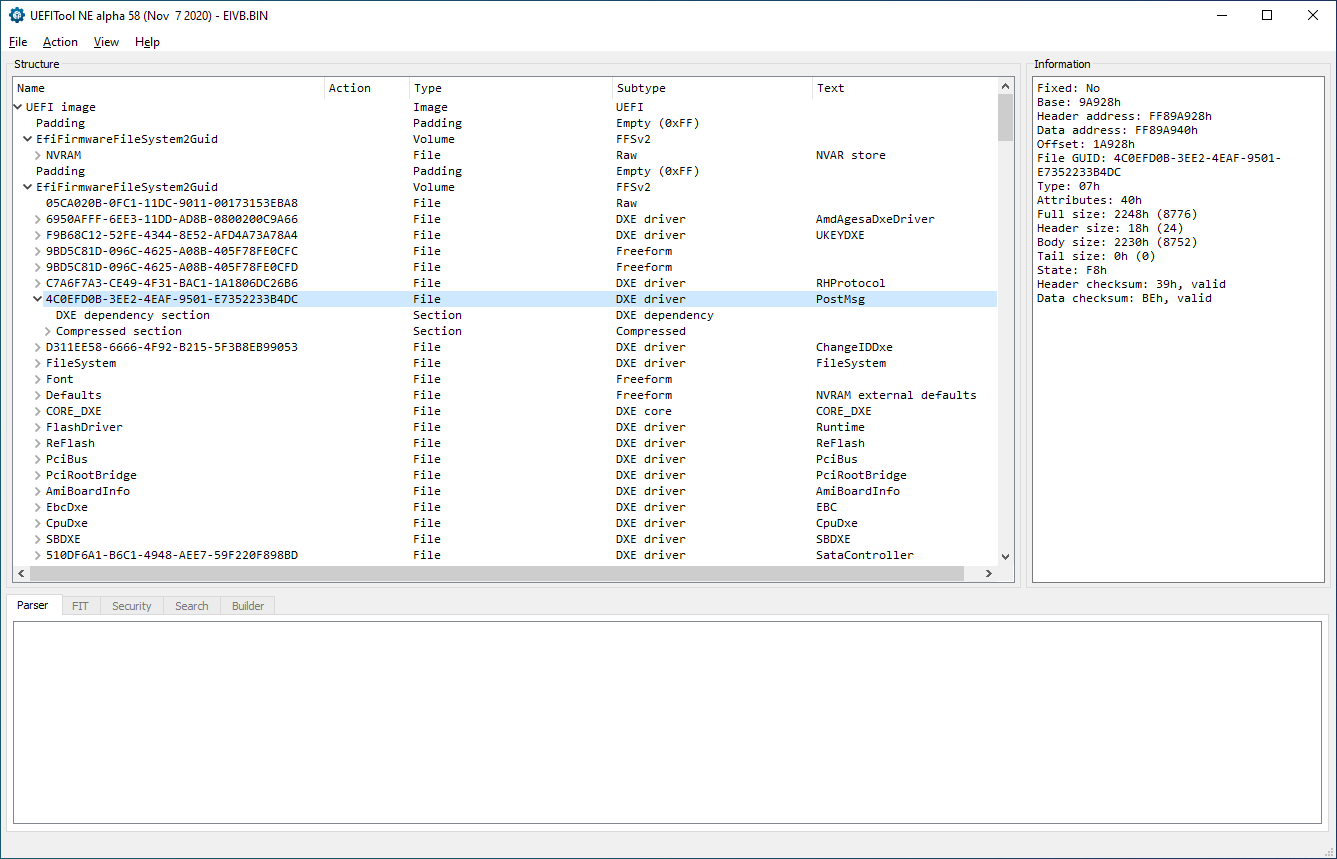
Task: Click the Action column header
Action: pos(367,88)
